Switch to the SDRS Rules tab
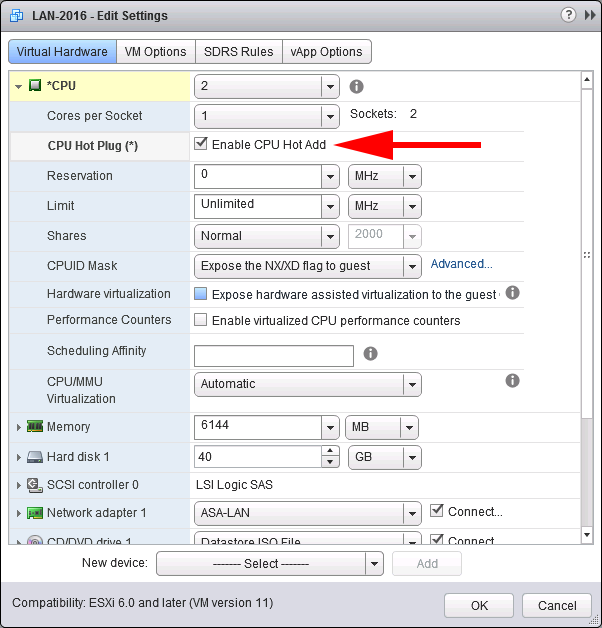The height and width of the screenshot is (628, 602). pyautogui.click(x=239, y=52)
